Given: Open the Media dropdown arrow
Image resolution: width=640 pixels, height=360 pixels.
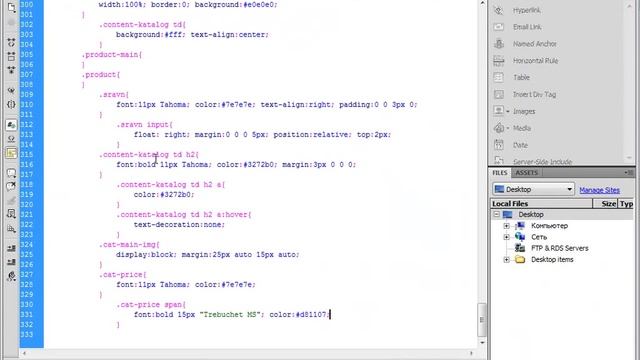Looking at the screenshot, I should click(x=508, y=128).
